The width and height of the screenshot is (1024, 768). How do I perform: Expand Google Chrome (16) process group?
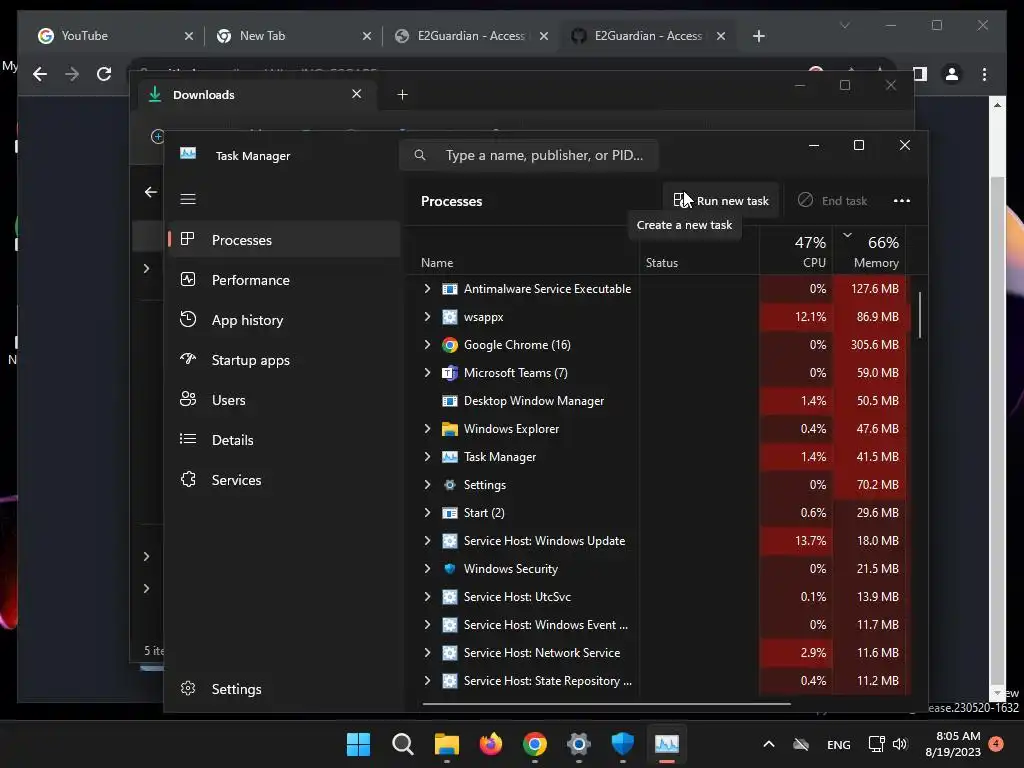coord(427,345)
